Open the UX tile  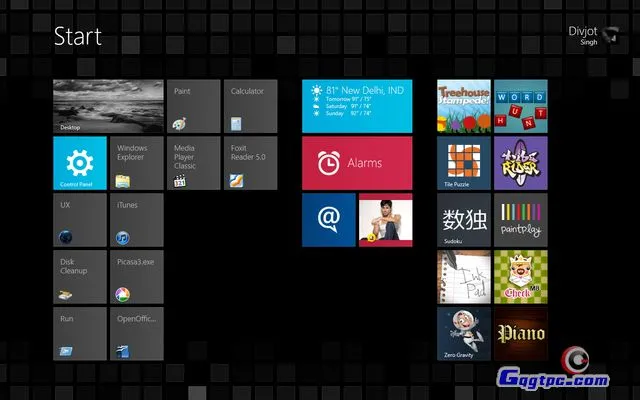coord(79,220)
